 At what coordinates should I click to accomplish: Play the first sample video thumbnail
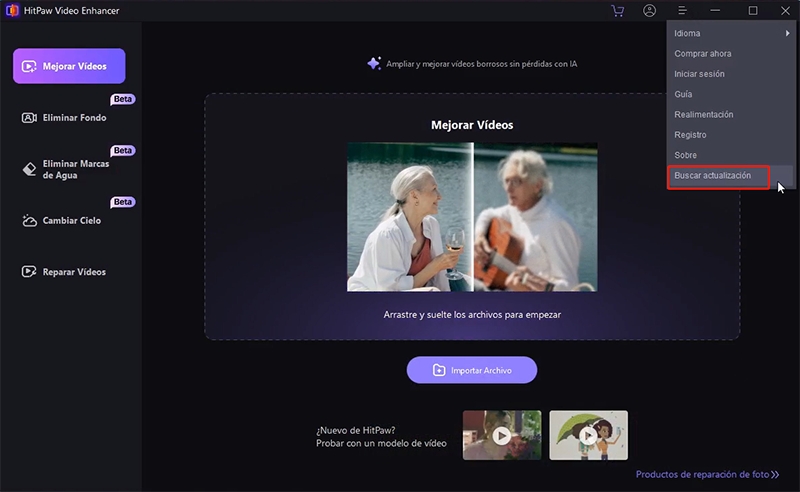click(502, 435)
